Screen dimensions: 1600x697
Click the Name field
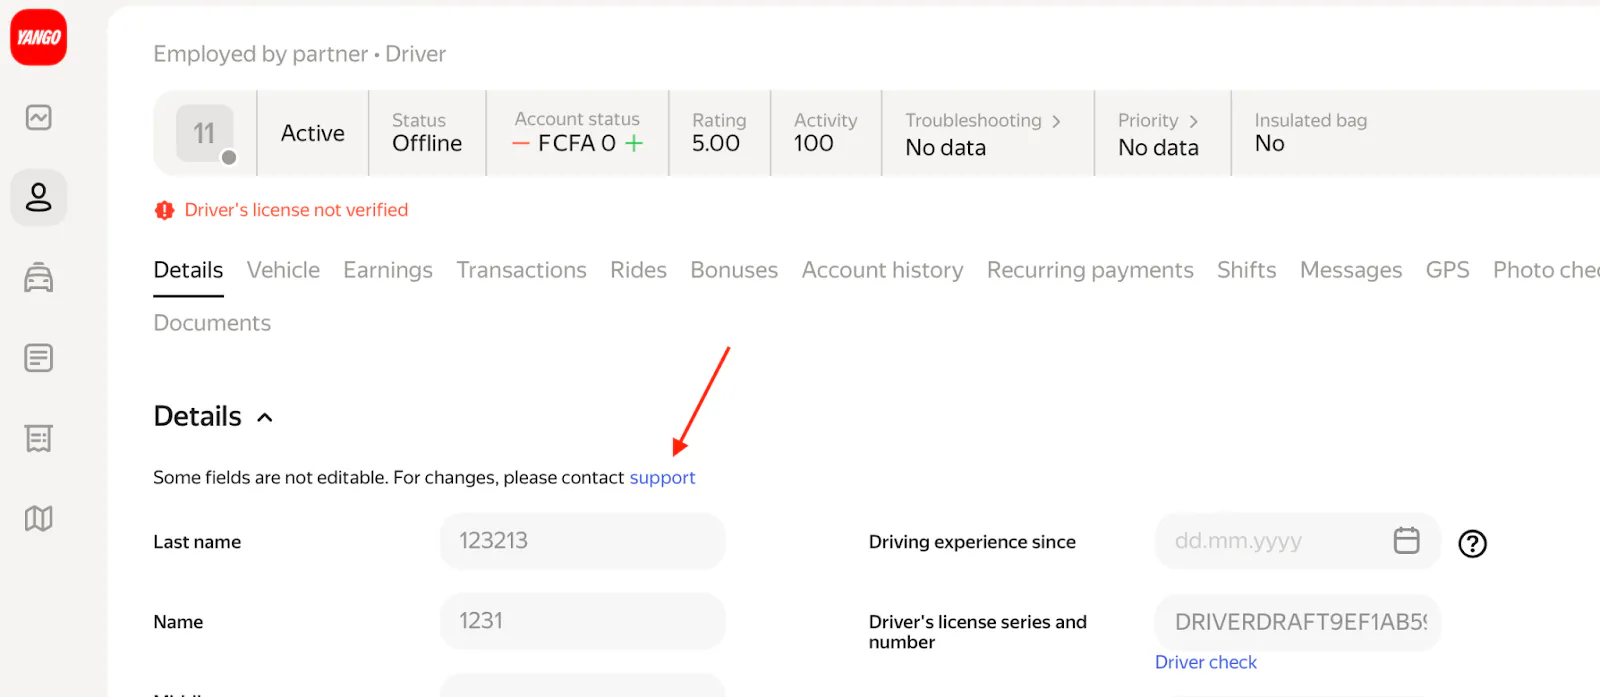[583, 621]
